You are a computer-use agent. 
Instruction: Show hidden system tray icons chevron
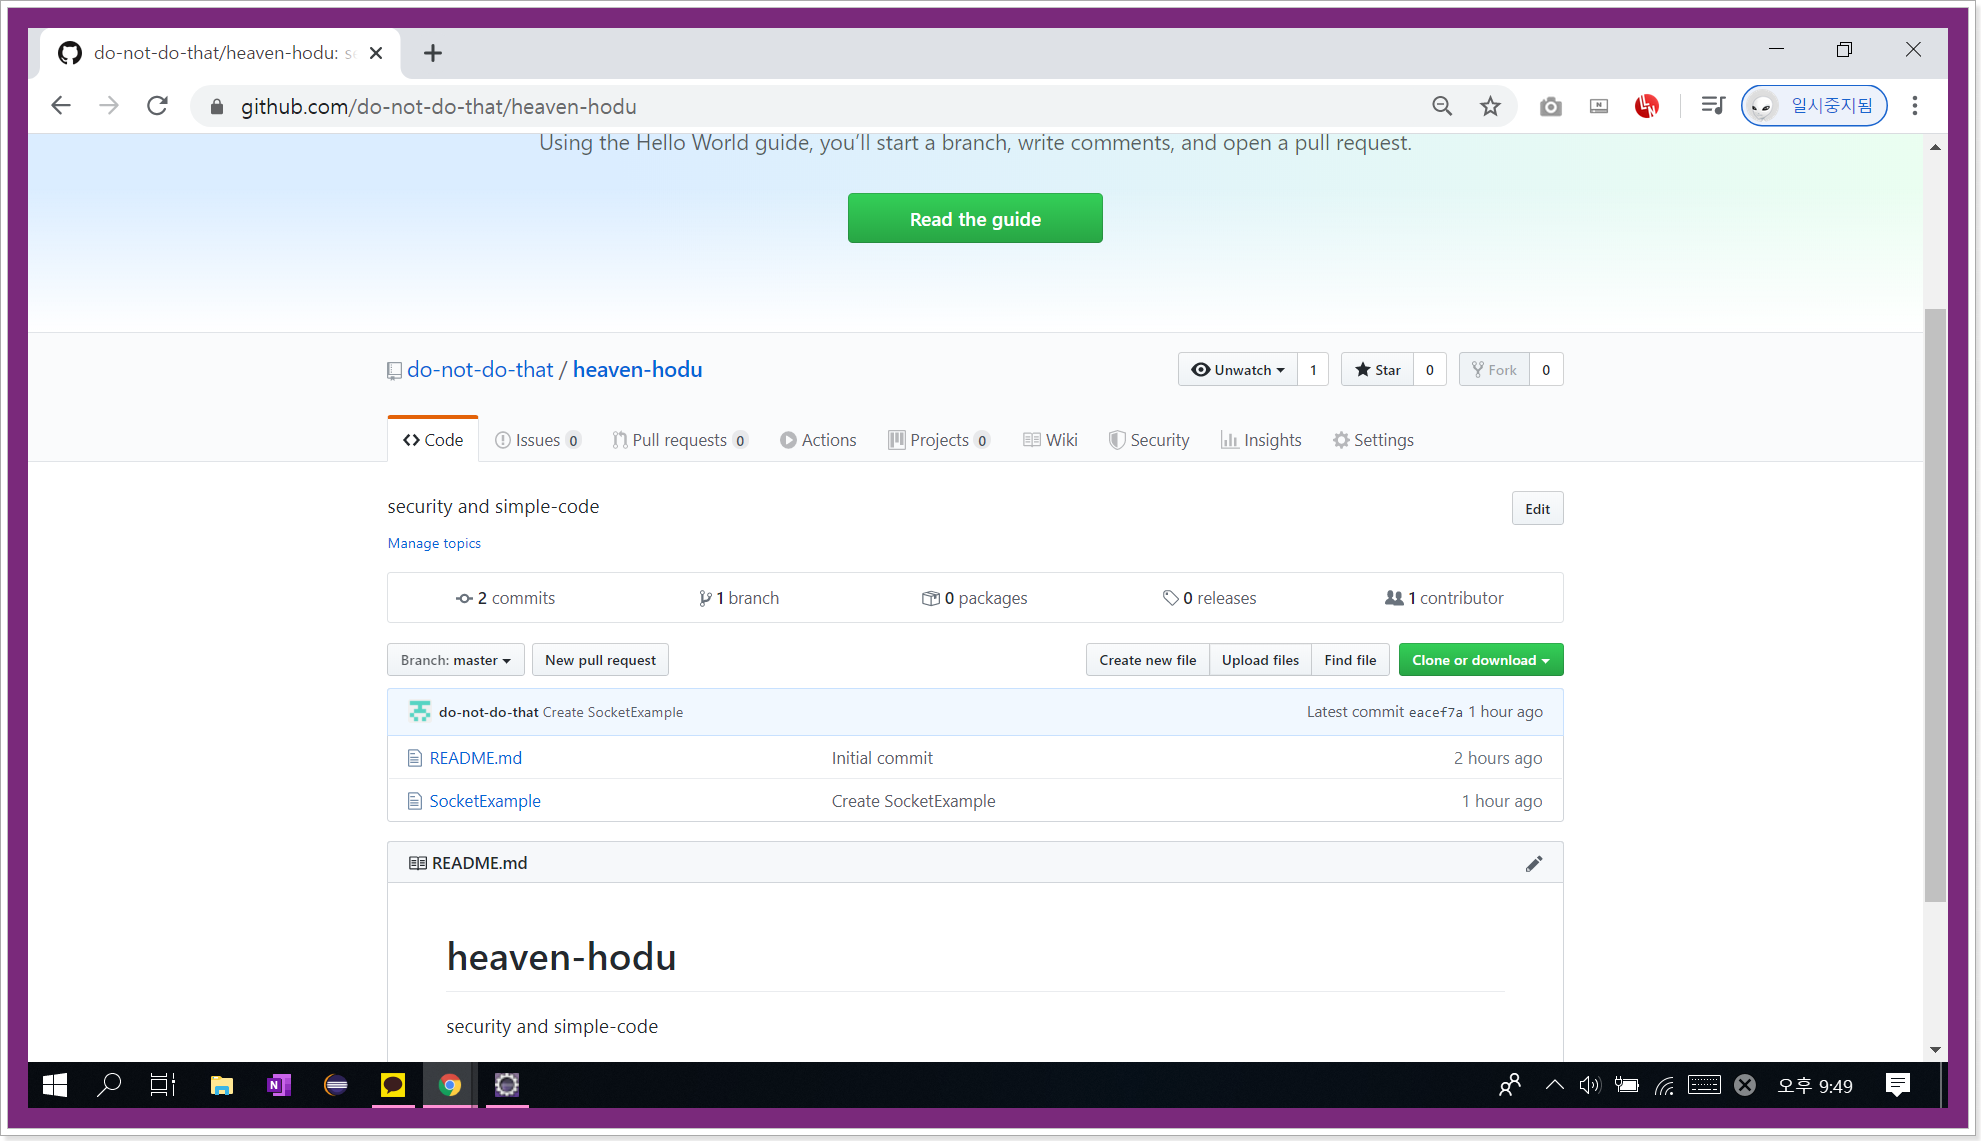pos(1554,1085)
